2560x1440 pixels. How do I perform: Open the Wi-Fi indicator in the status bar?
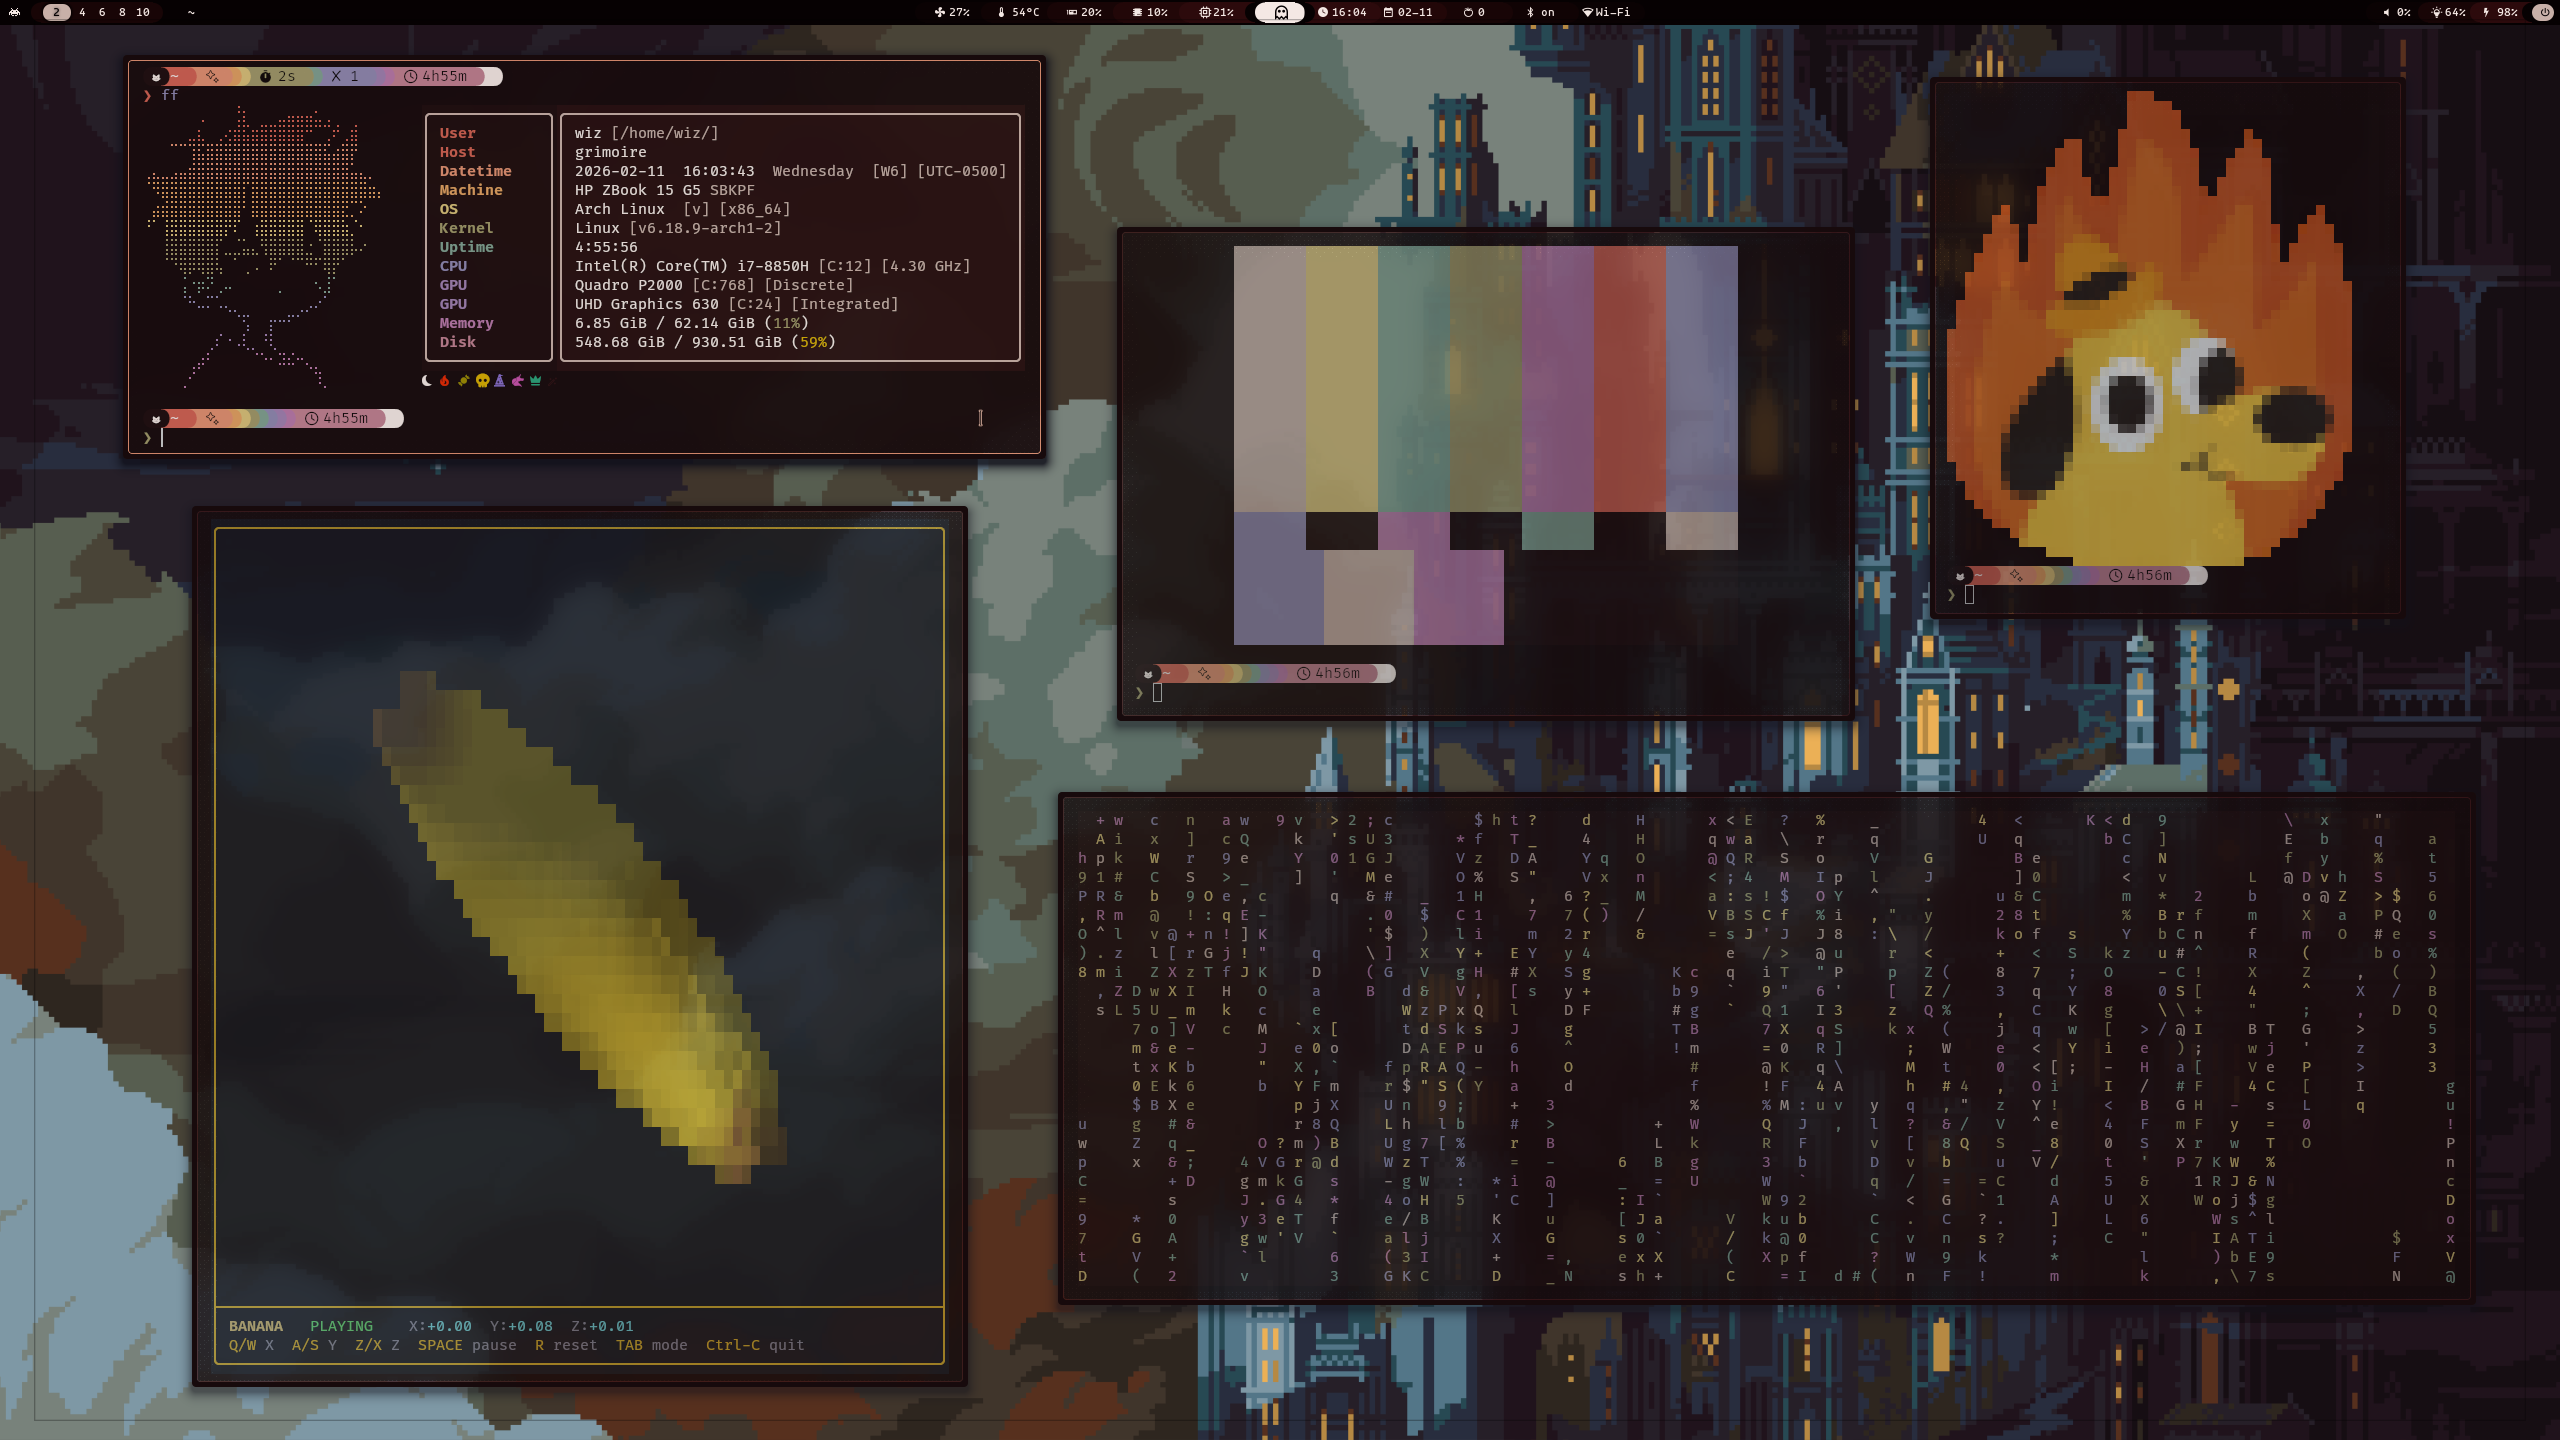point(1610,13)
